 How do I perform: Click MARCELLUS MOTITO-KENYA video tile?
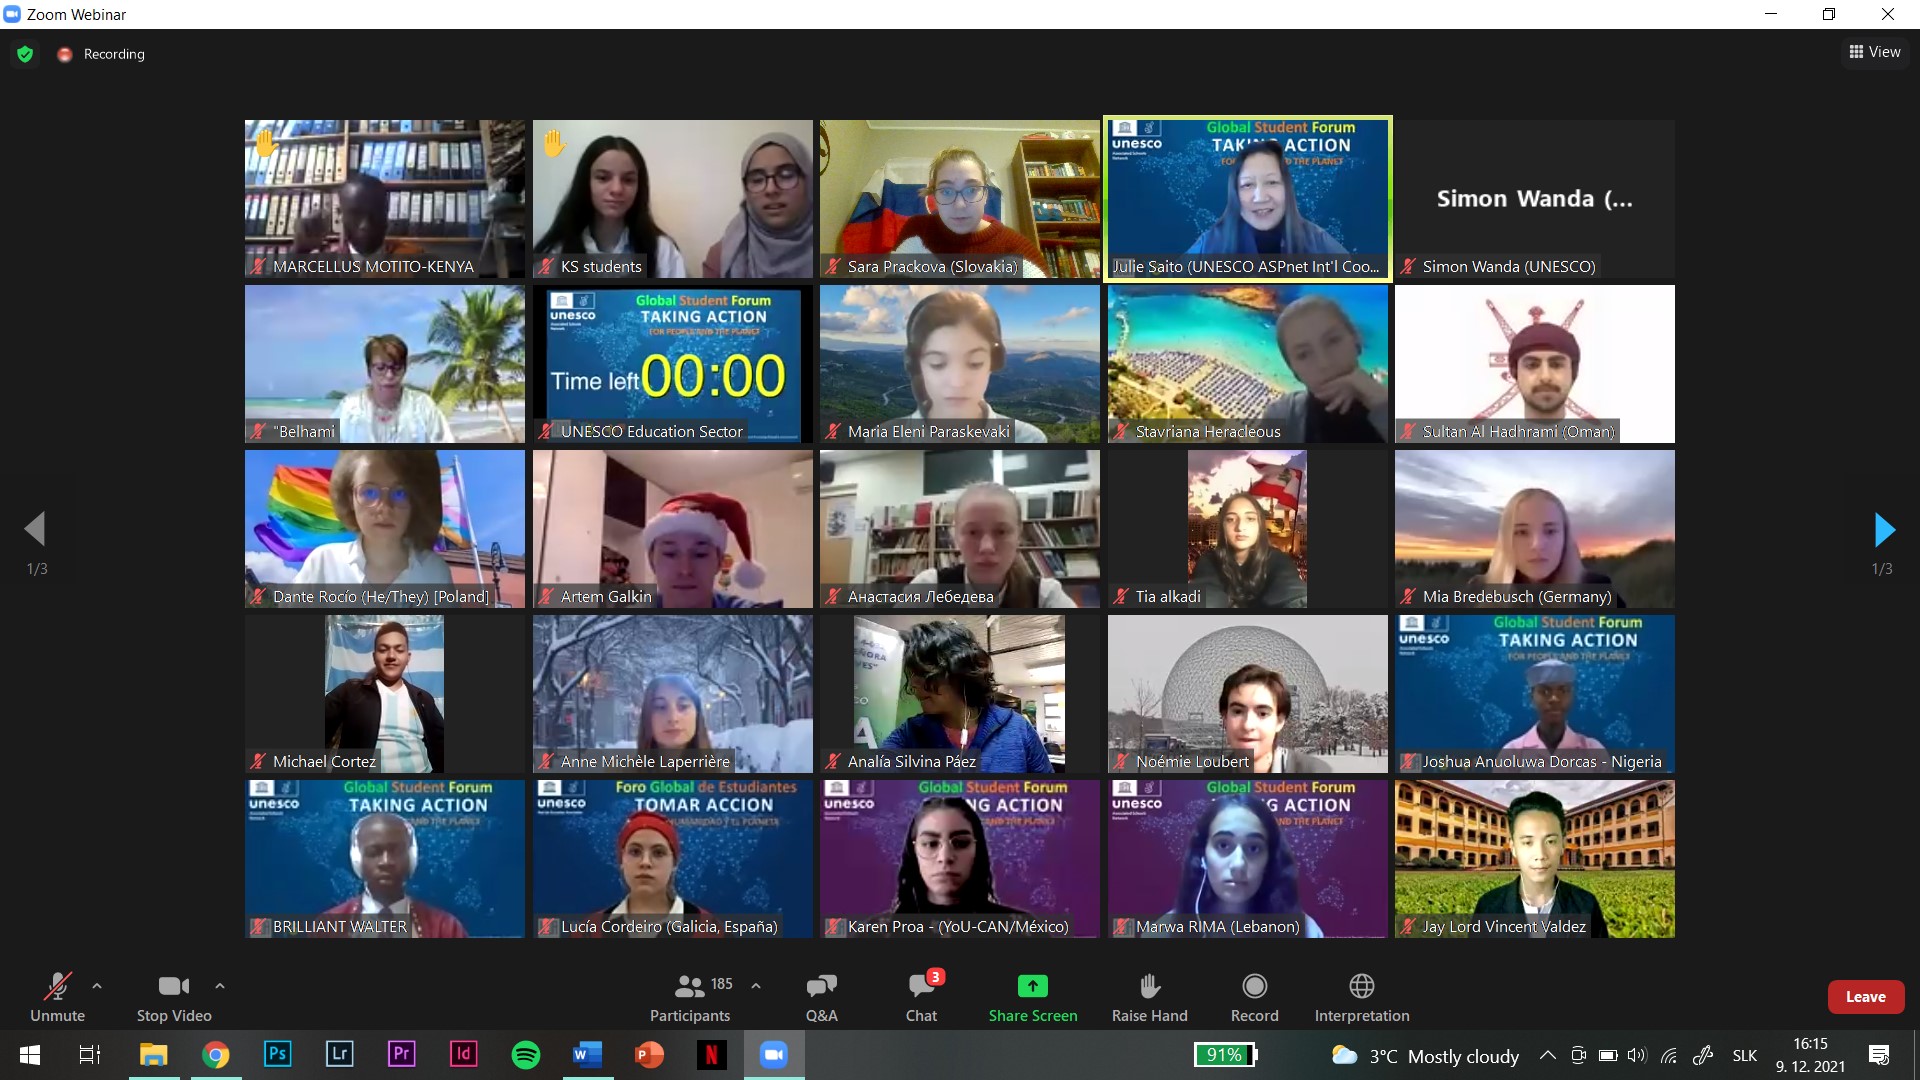385,199
